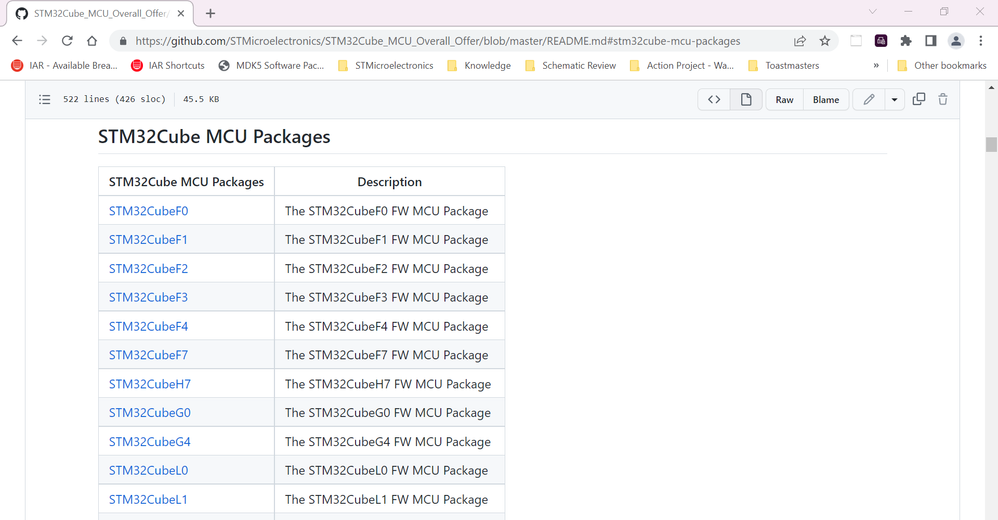Go back to the previous page

[x=17, y=41]
